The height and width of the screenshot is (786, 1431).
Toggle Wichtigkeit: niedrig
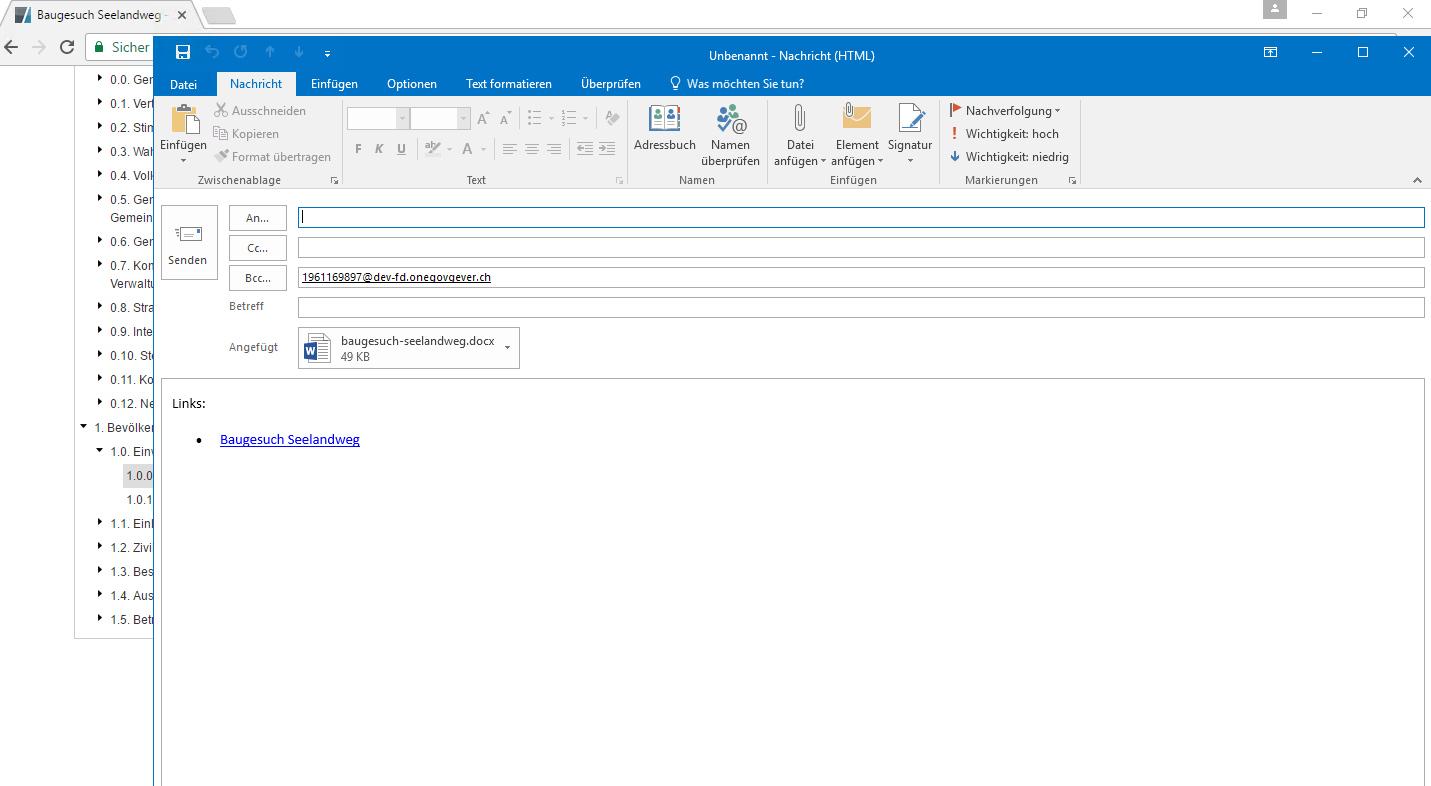click(x=1009, y=157)
